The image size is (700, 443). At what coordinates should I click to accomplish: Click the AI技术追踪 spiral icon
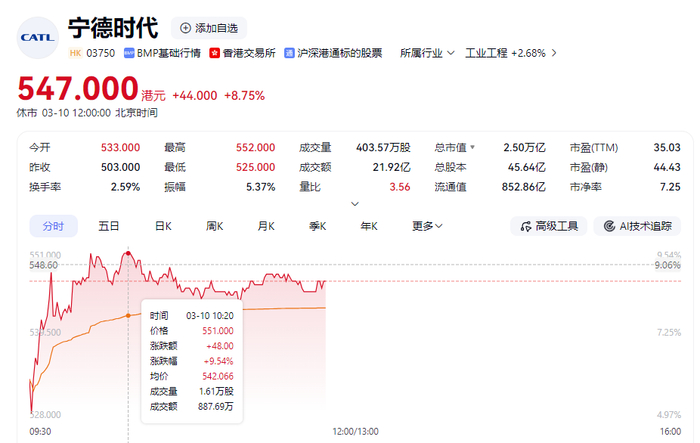tap(609, 226)
